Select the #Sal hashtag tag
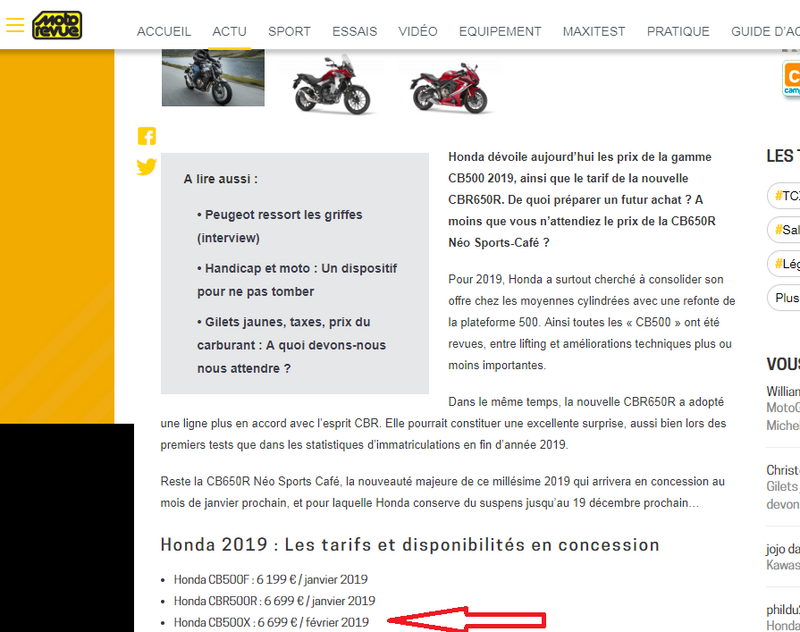Image resolution: width=800 pixels, height=632 pixels. [784, 230]
